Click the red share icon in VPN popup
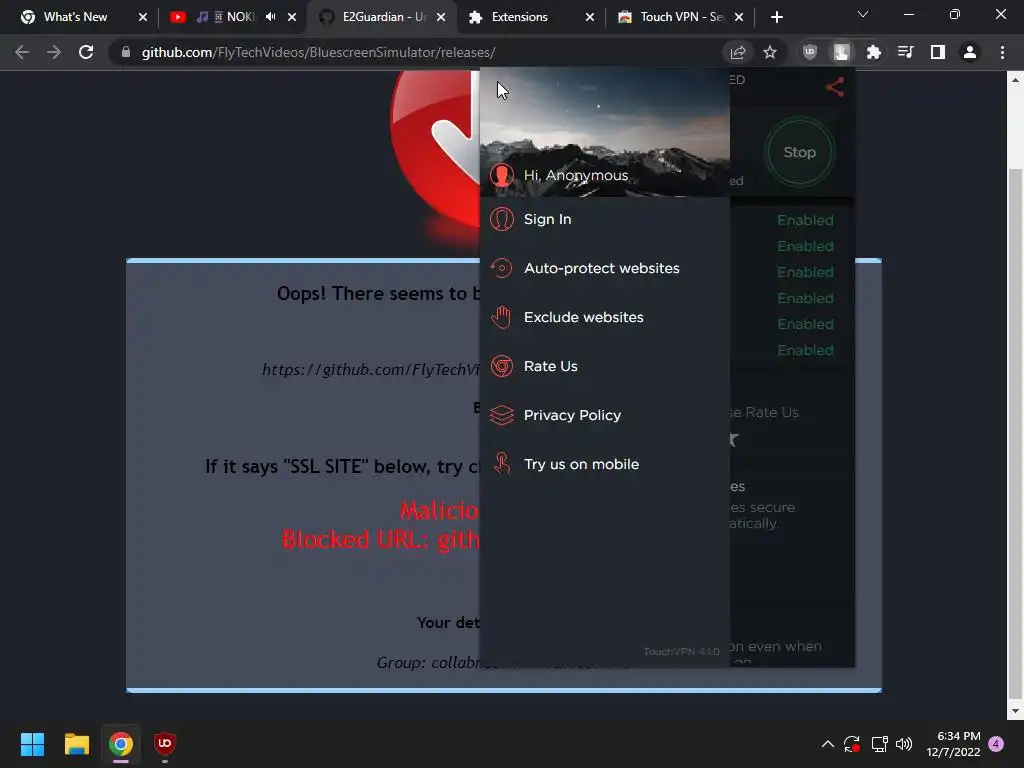 (835, 87)
